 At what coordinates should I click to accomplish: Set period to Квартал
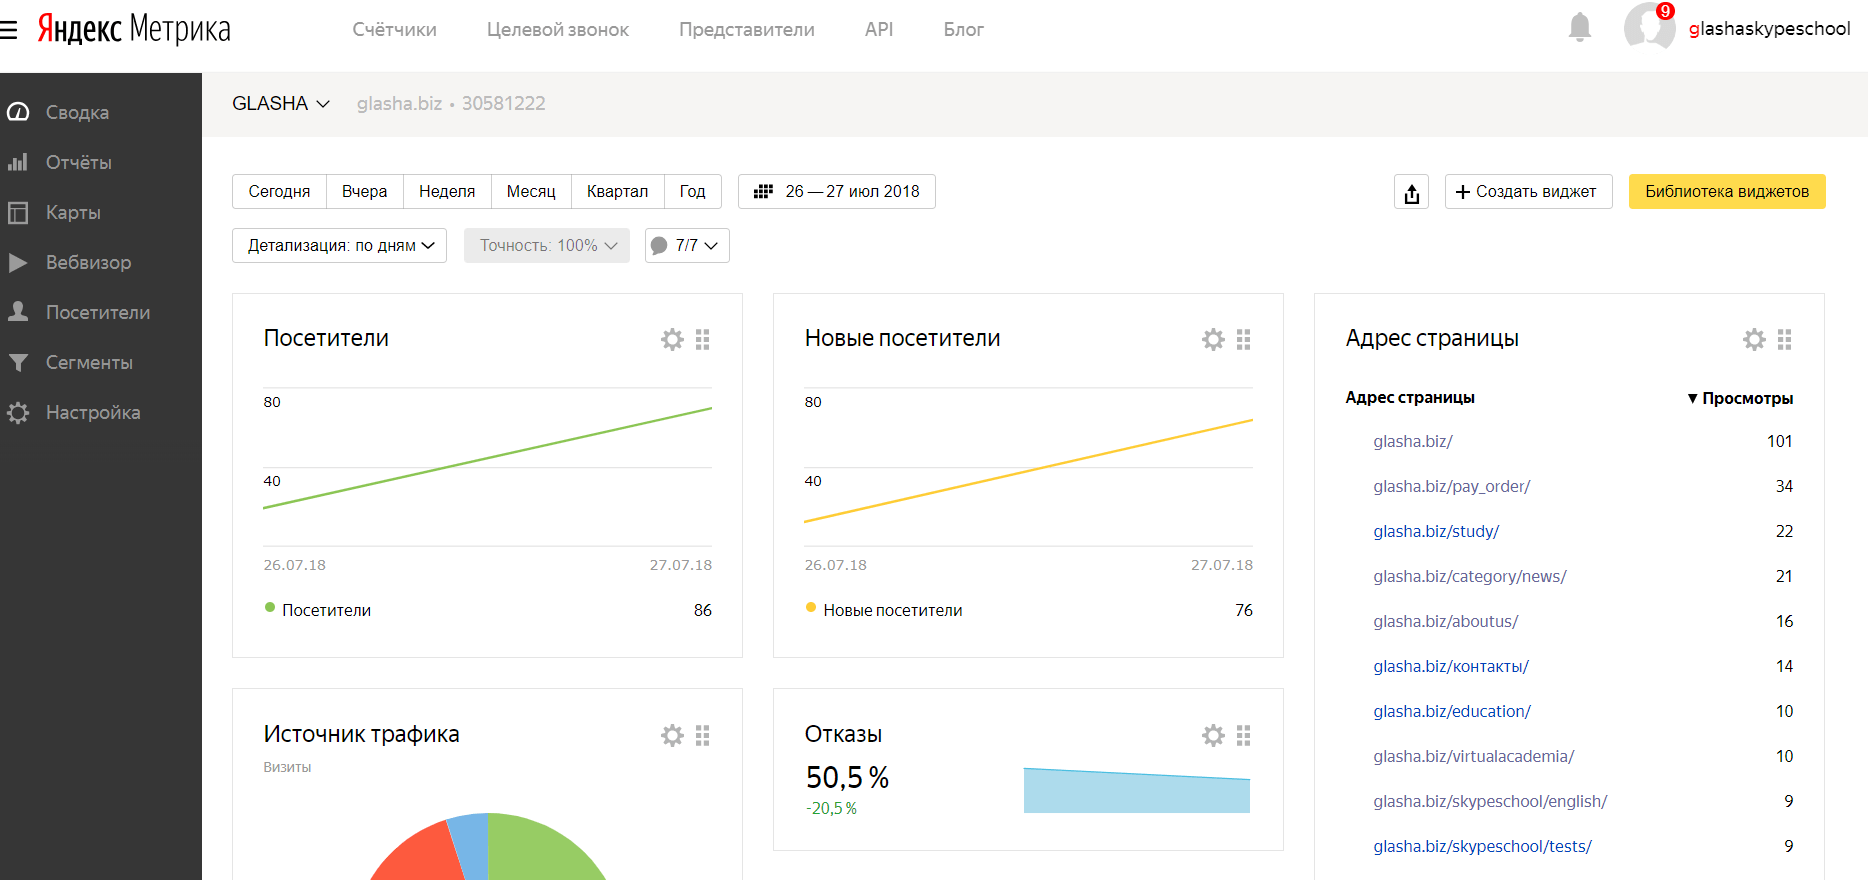point(617,192)
